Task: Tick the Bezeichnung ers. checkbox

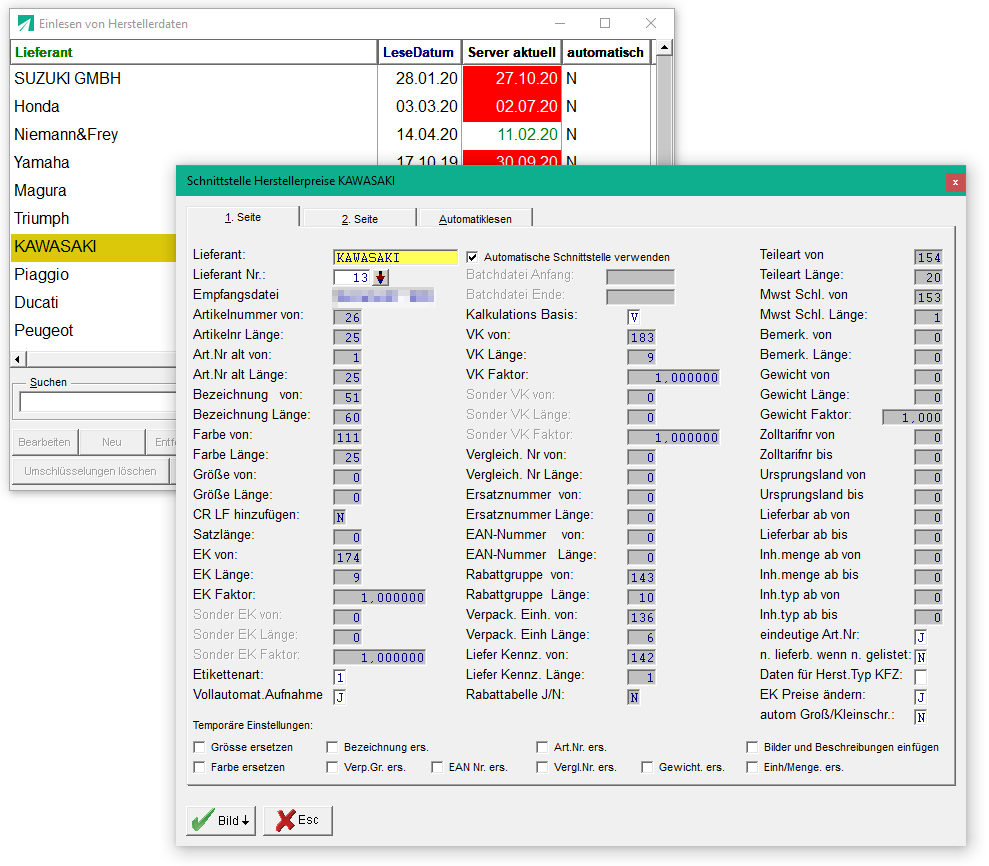Action: [x=332, y=747]
